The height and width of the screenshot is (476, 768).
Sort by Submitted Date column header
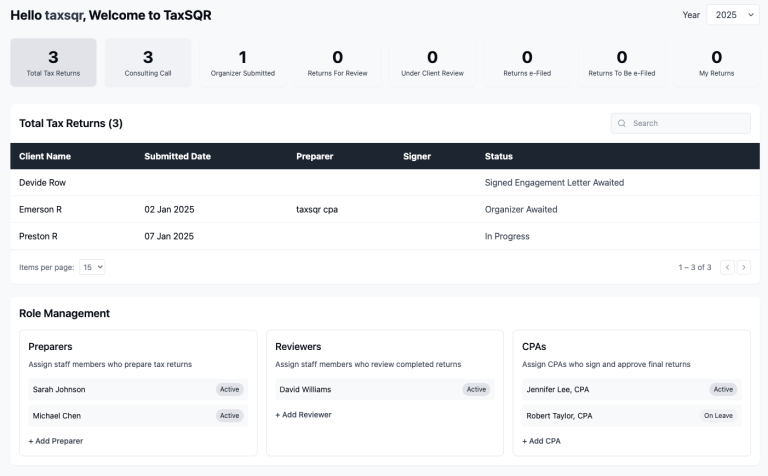(x=177, y=156)
